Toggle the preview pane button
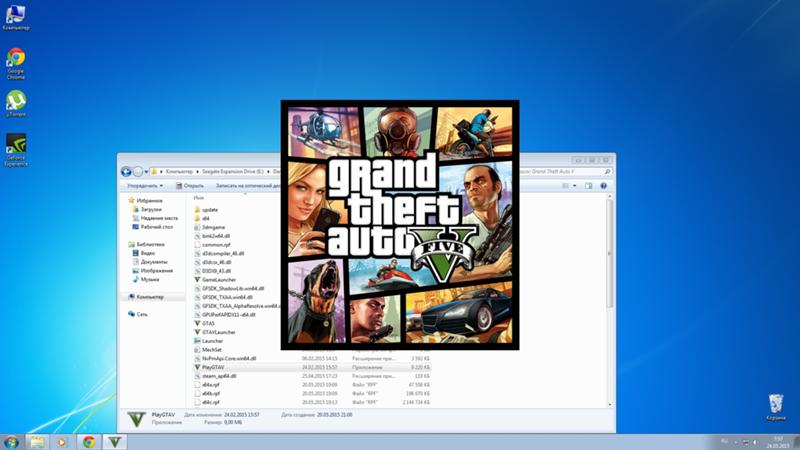This screenshot has width=800, height=450. pyautogui.click(x=588, y=186)
